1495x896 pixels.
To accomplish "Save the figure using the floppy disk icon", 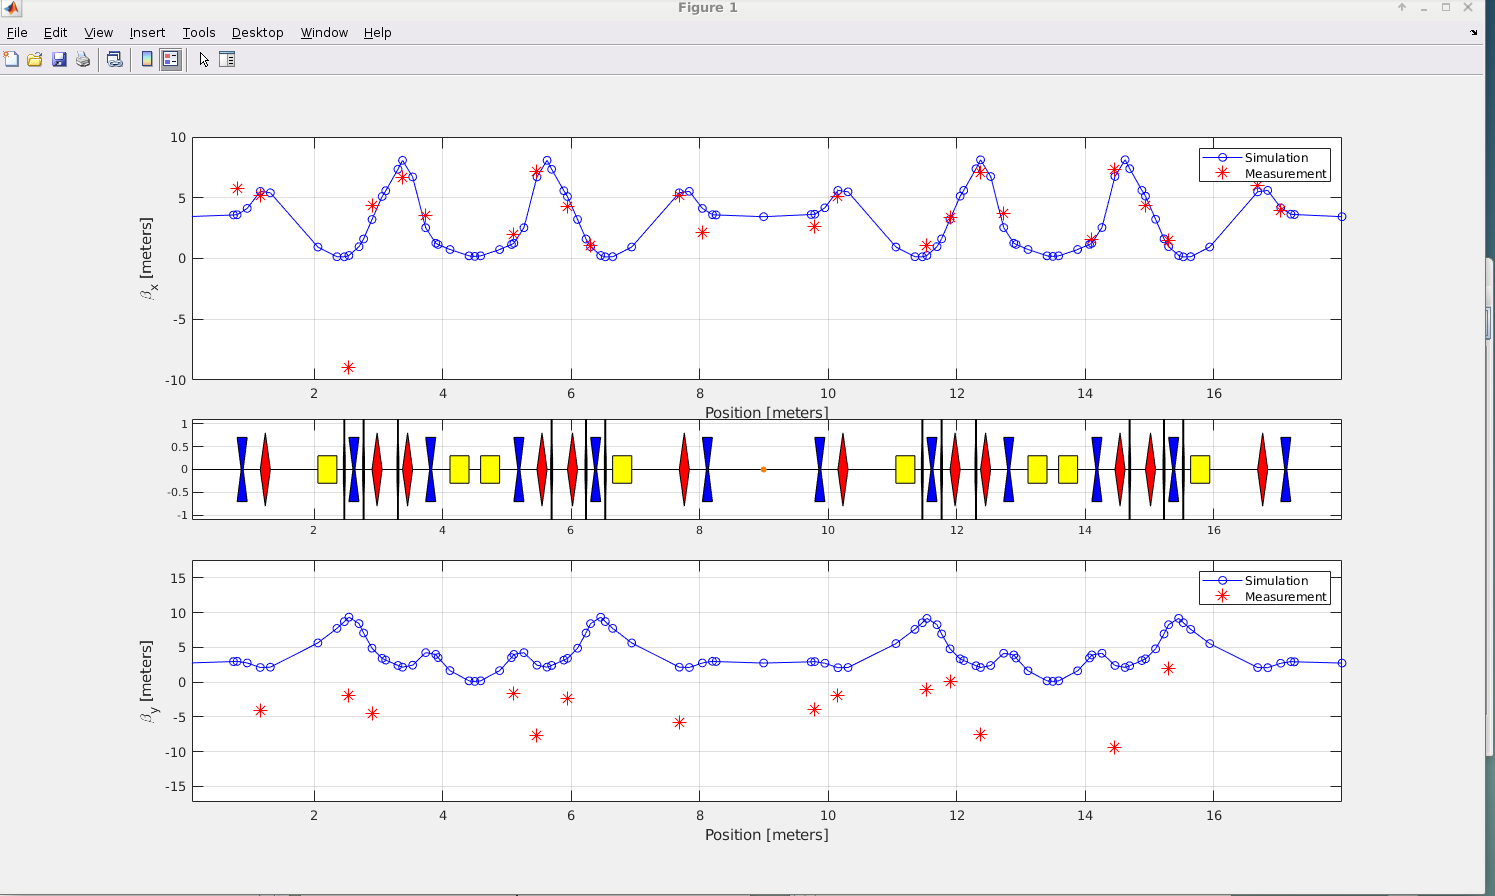I will tap(59, 60).
